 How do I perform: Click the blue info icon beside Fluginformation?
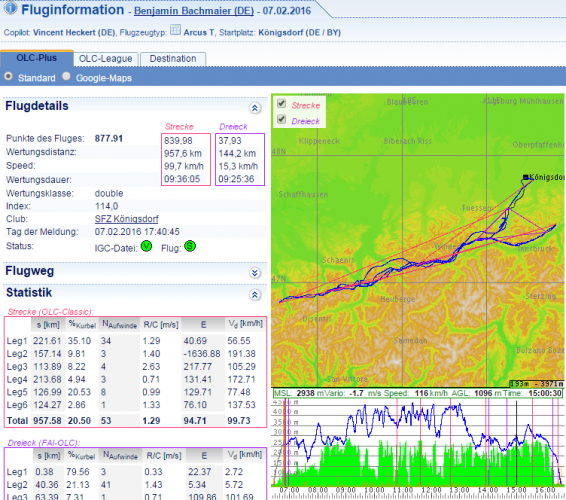(10, 7)
